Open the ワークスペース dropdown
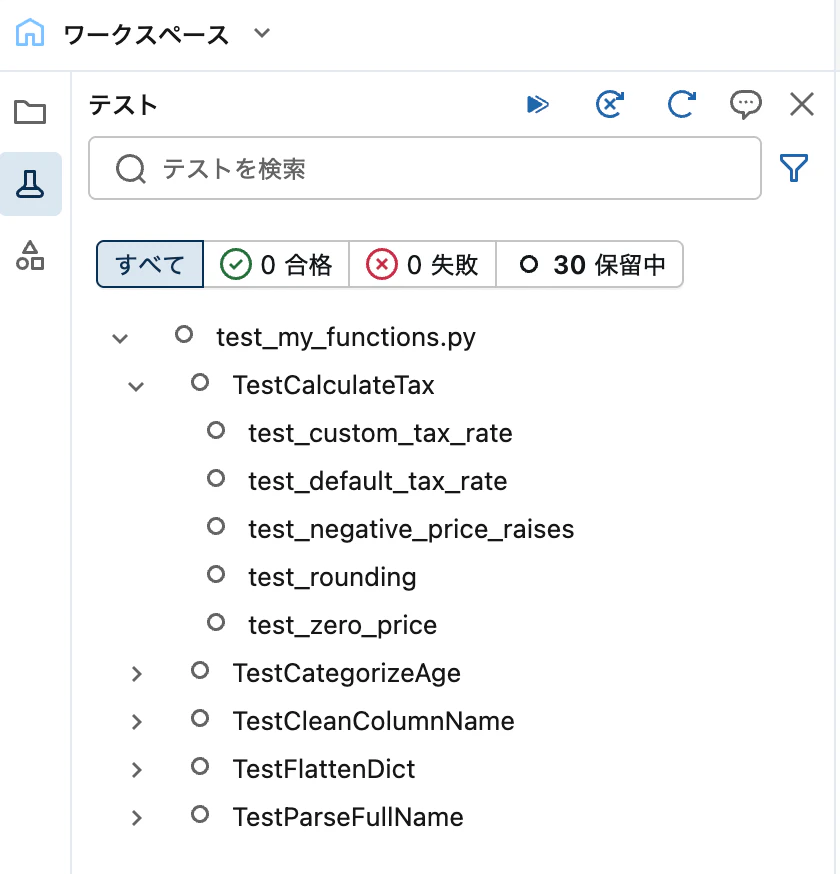 (x=261, y=33)
